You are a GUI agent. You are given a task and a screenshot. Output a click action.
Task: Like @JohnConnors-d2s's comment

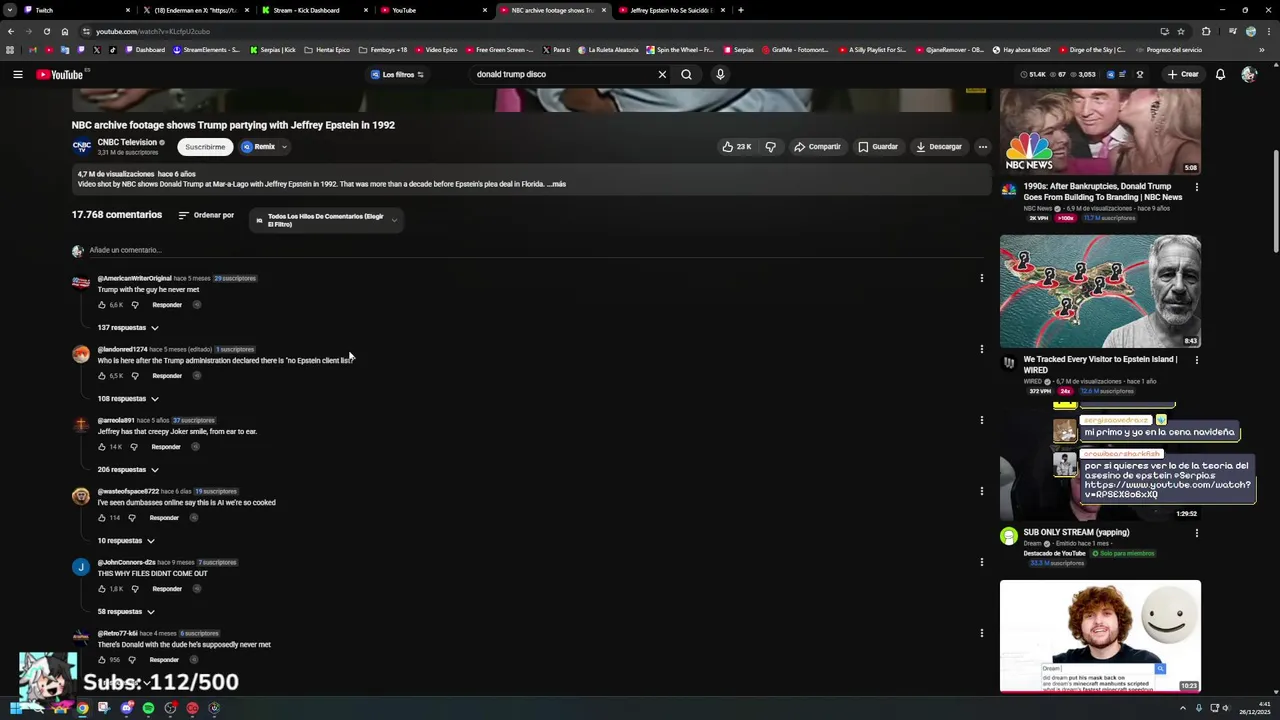pos(102,589)
